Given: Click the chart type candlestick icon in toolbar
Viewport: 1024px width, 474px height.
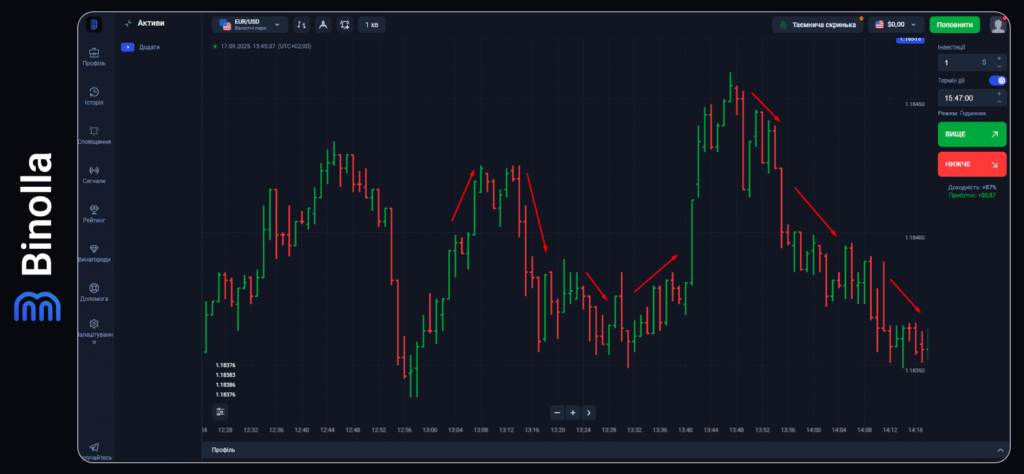Looking at the screenshot, I should pos(302,24).
